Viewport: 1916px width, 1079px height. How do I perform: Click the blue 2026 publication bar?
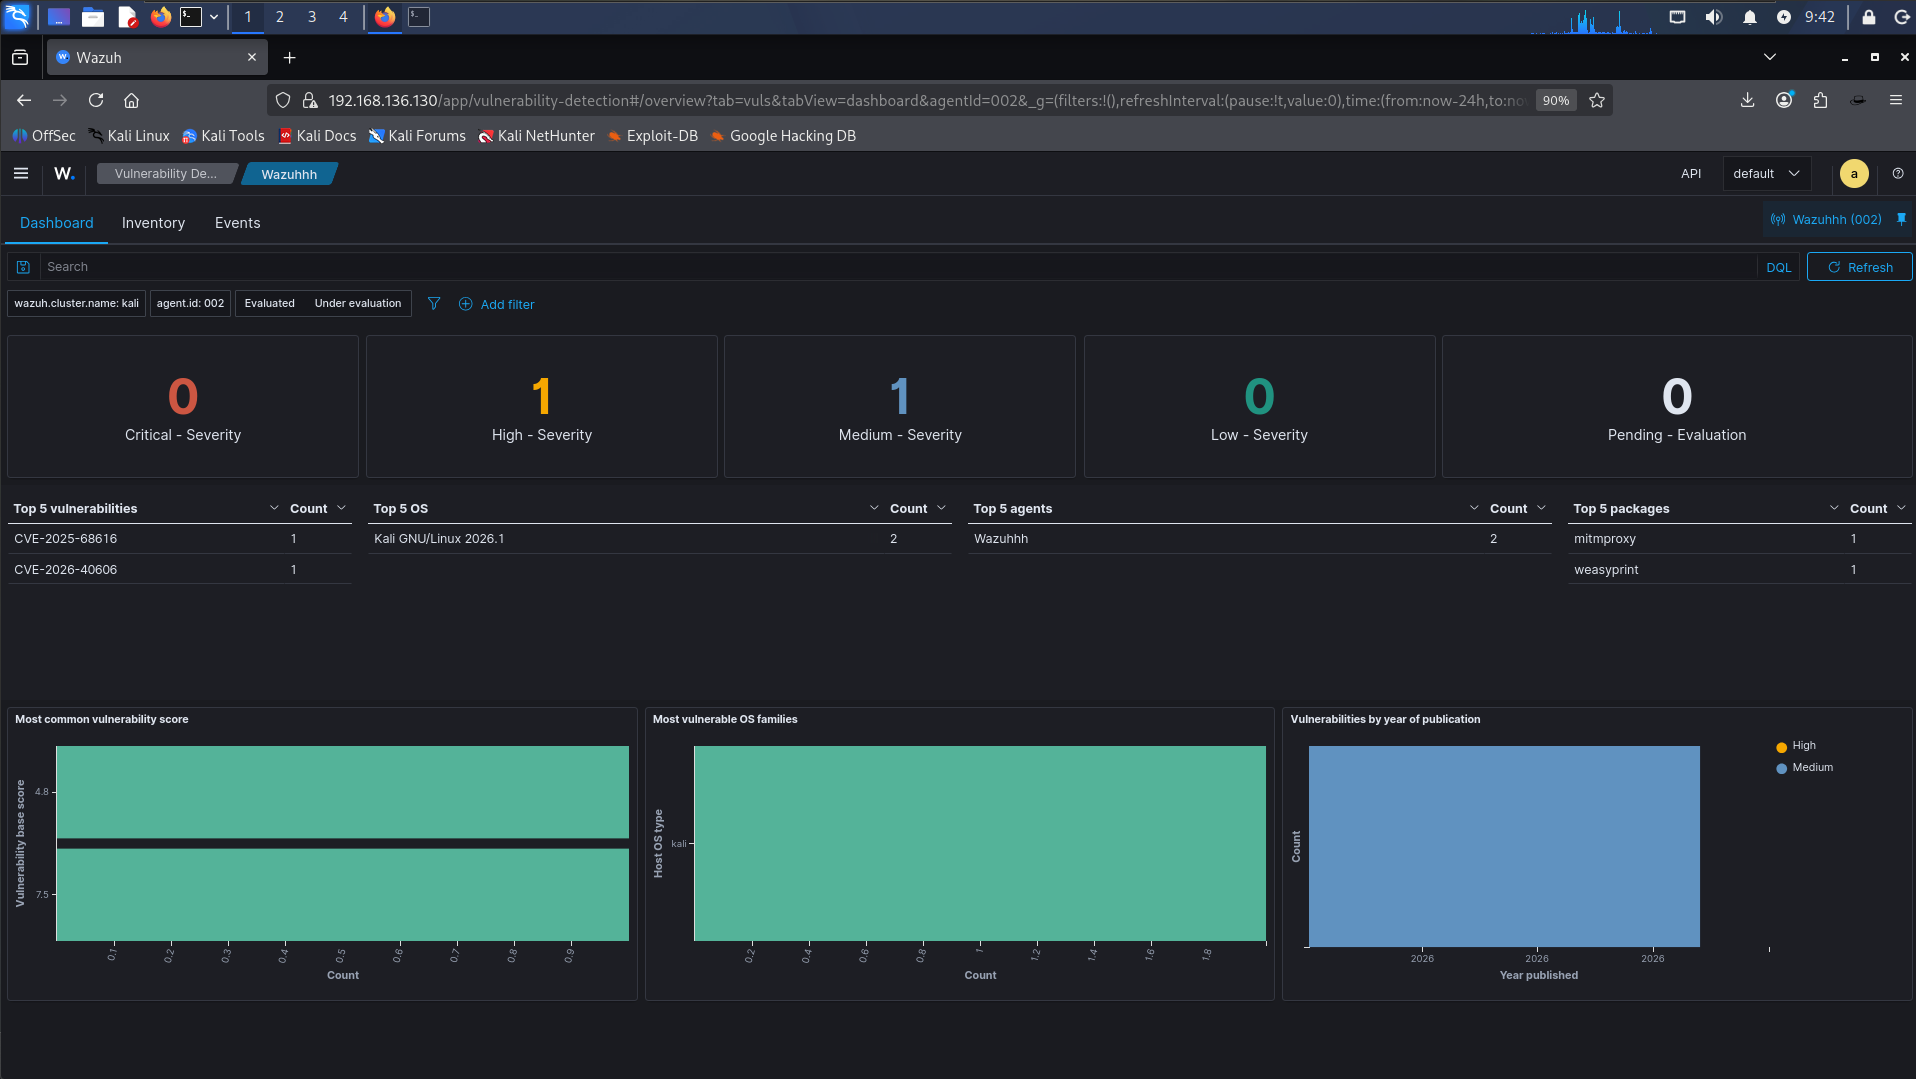[1504, 846]
